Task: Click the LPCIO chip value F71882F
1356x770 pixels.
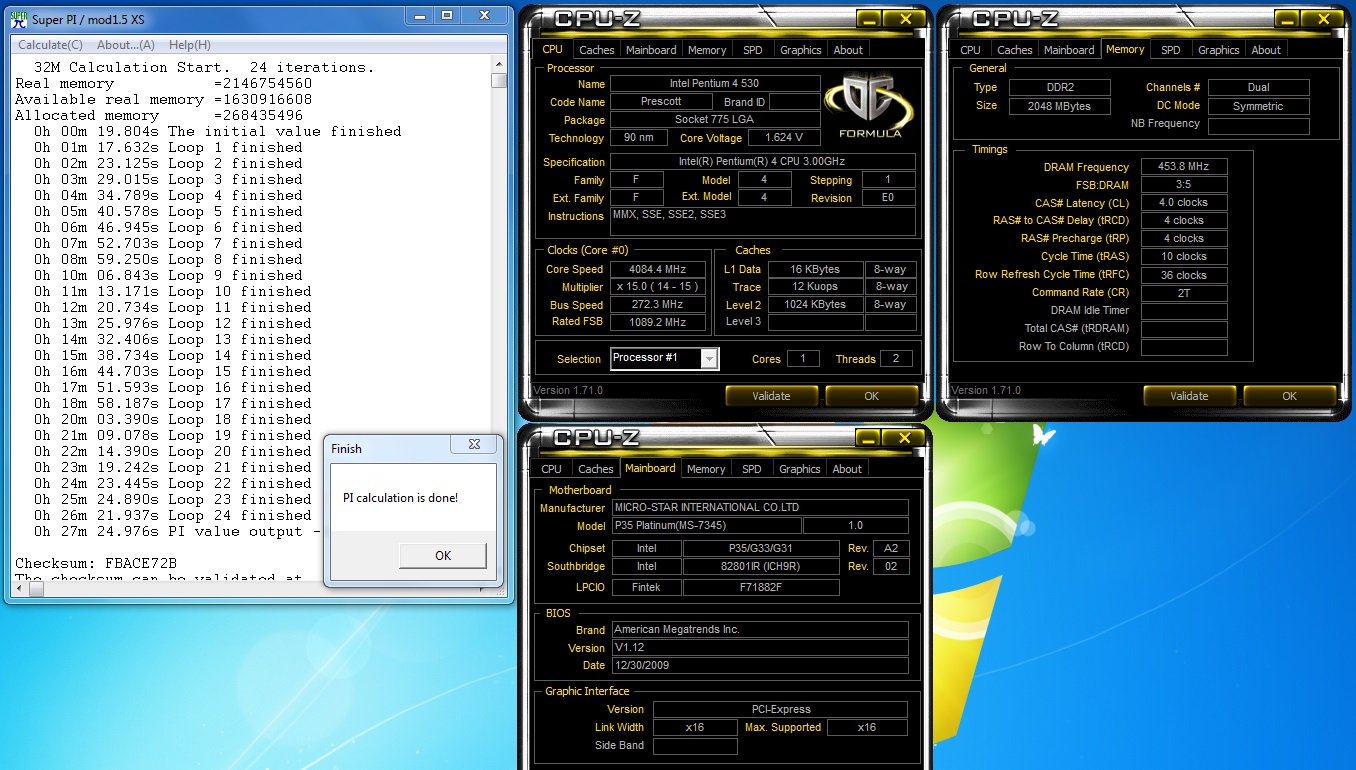Action: click(x=761, y=587)
